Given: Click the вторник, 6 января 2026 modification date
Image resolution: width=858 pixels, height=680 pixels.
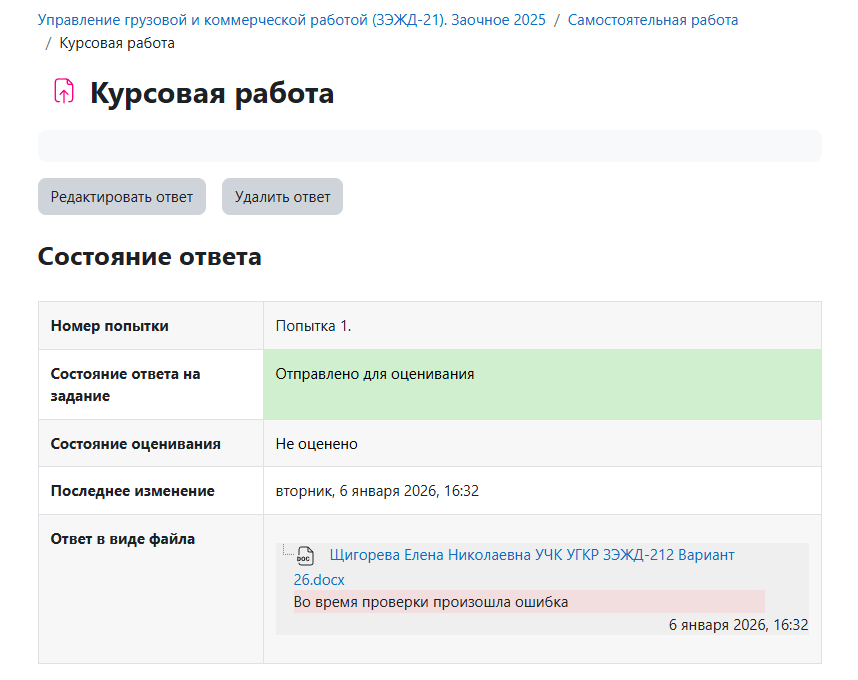Looking at the screenshot, I should click(x=377, y=491).
